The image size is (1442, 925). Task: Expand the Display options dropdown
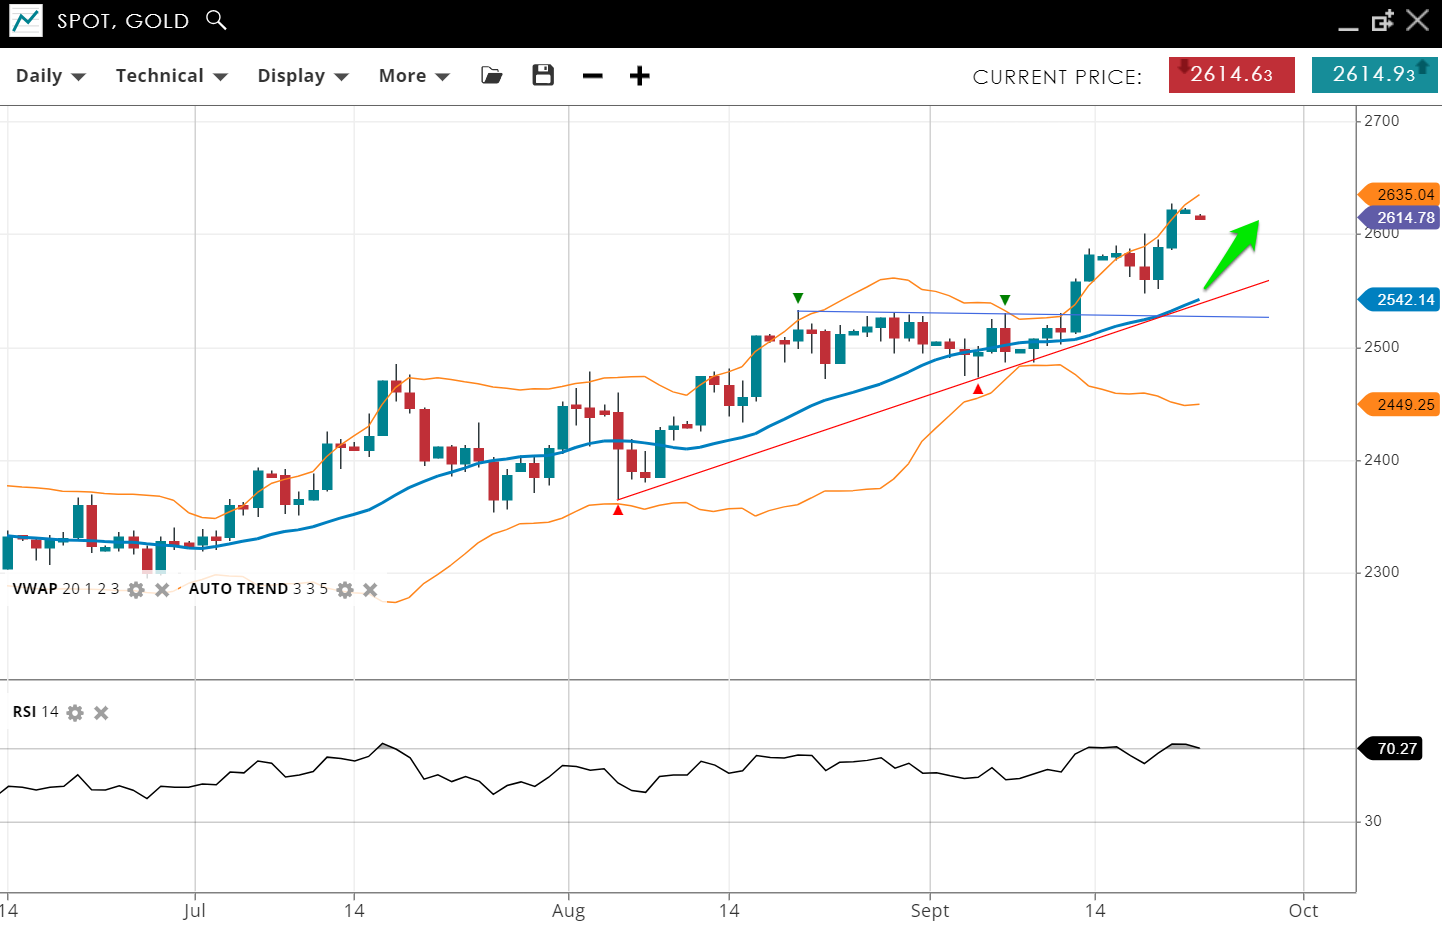pos(302,76)
